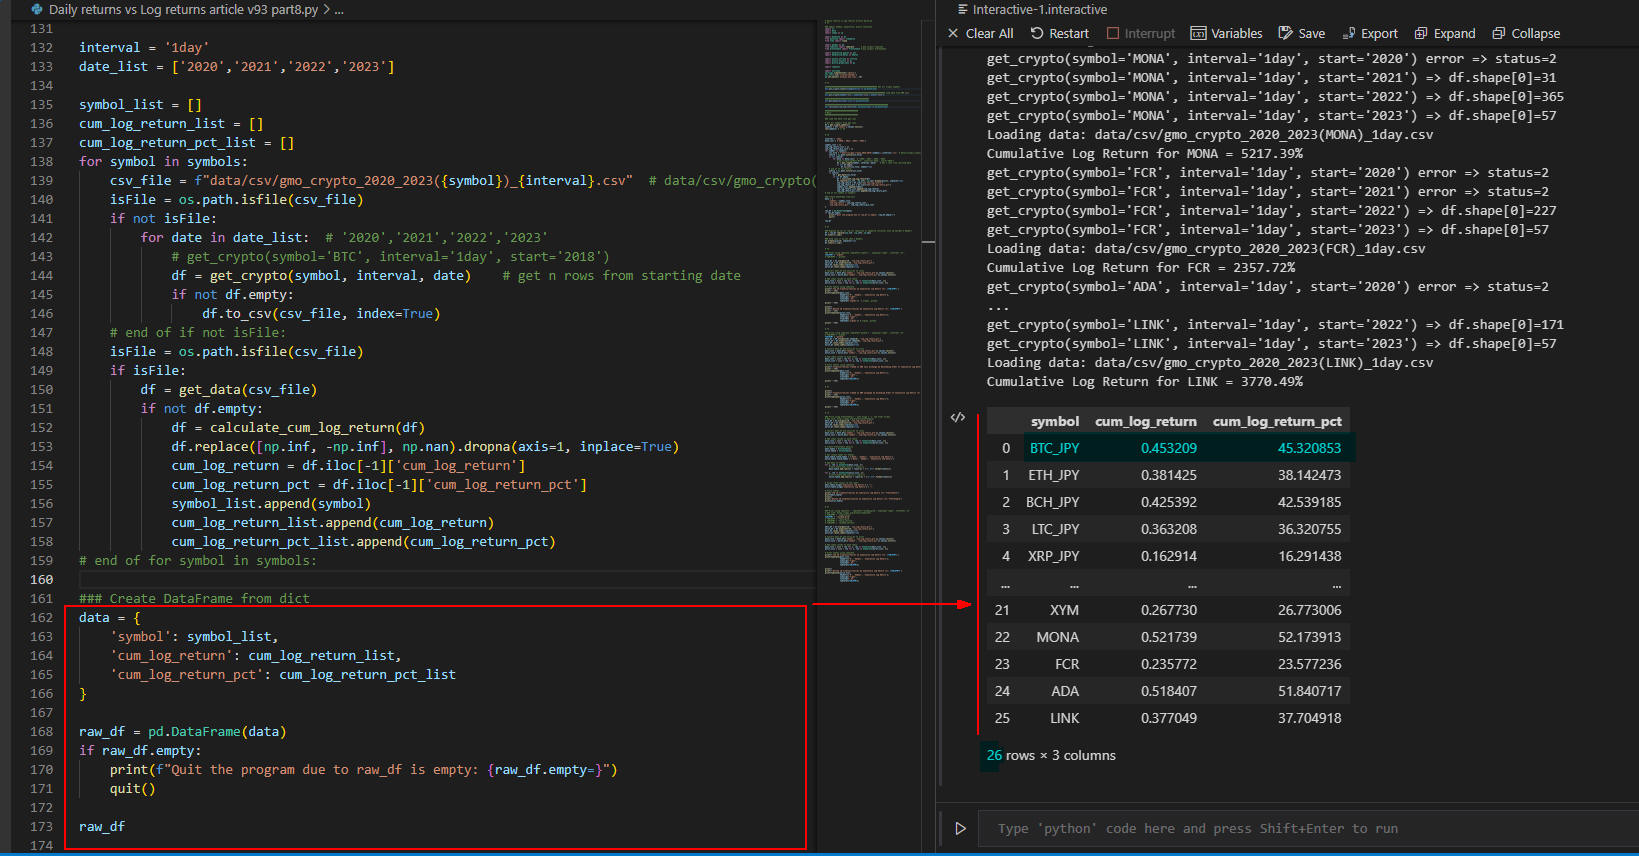
Task: Sort by the cum_log_return column header
Action: pos(1145,421)
